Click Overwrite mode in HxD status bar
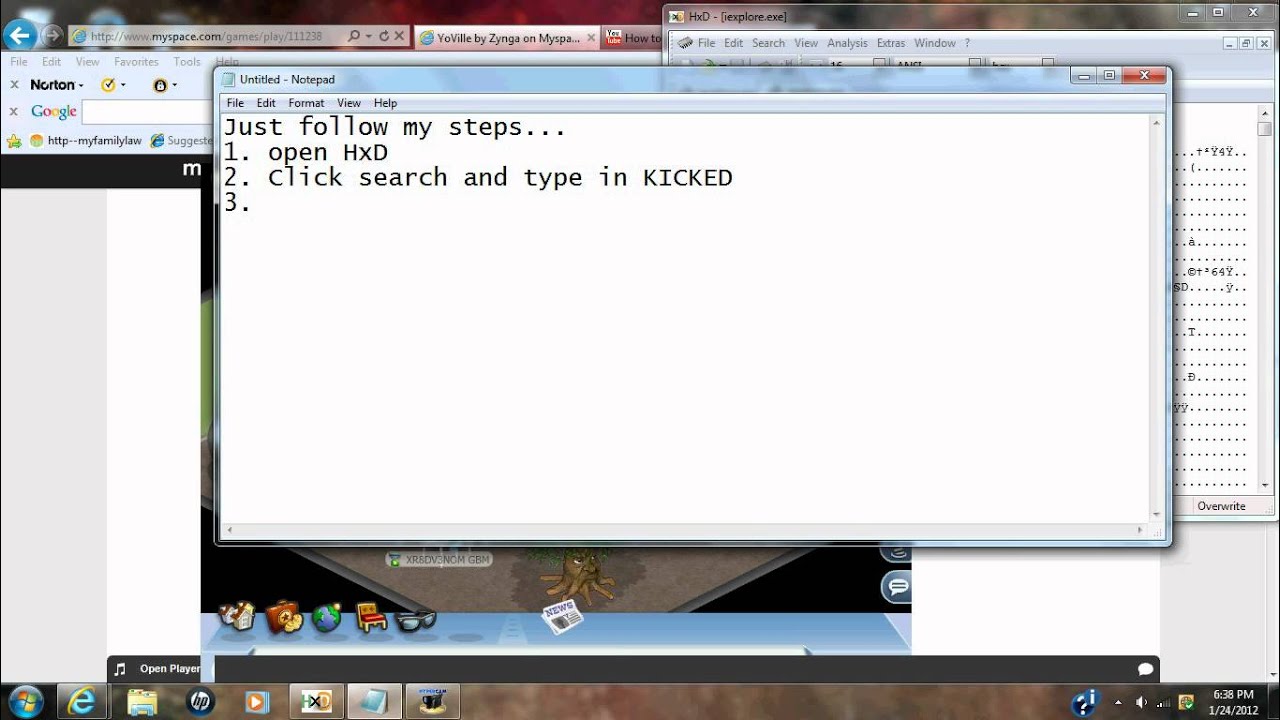Viewport: 1280px width, 720px height. (1221, 506)
